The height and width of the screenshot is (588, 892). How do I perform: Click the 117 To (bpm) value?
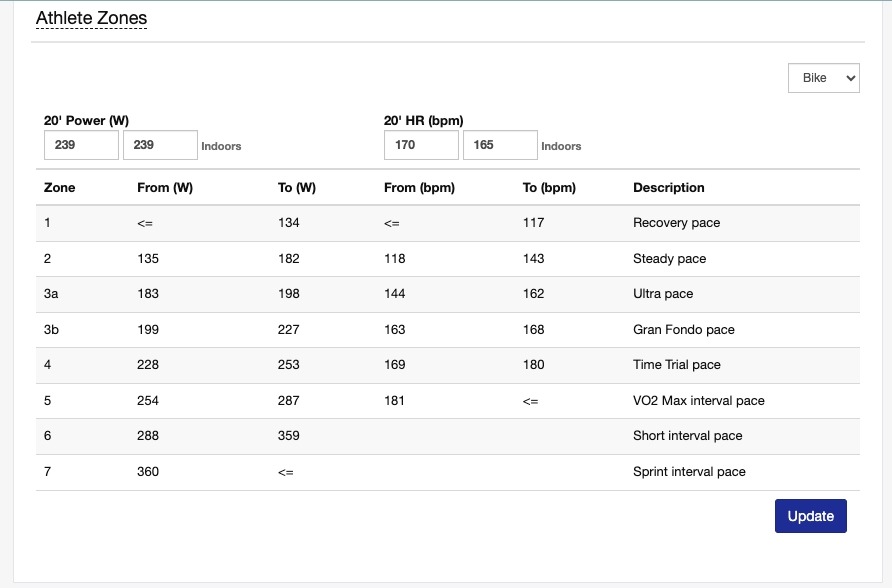pos(534,223)
